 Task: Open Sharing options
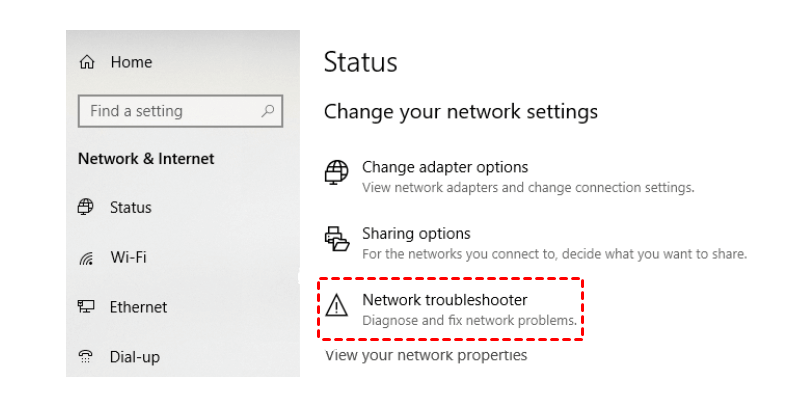tap(416, 234)
